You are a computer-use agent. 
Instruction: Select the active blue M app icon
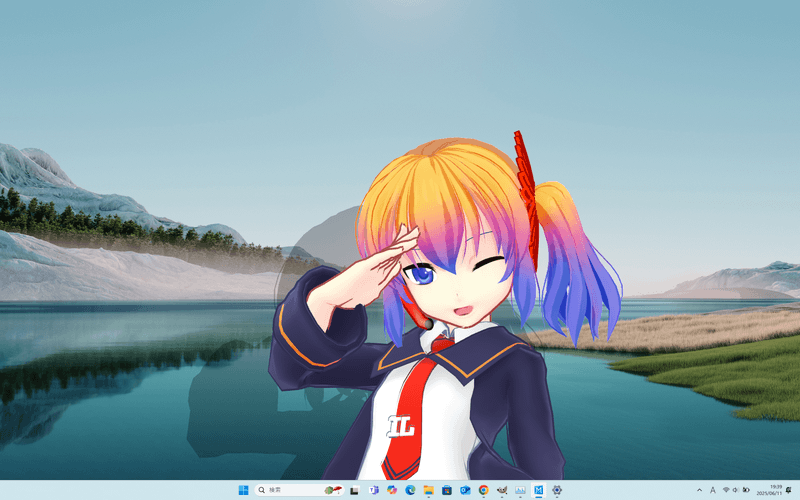click(539, 490)
